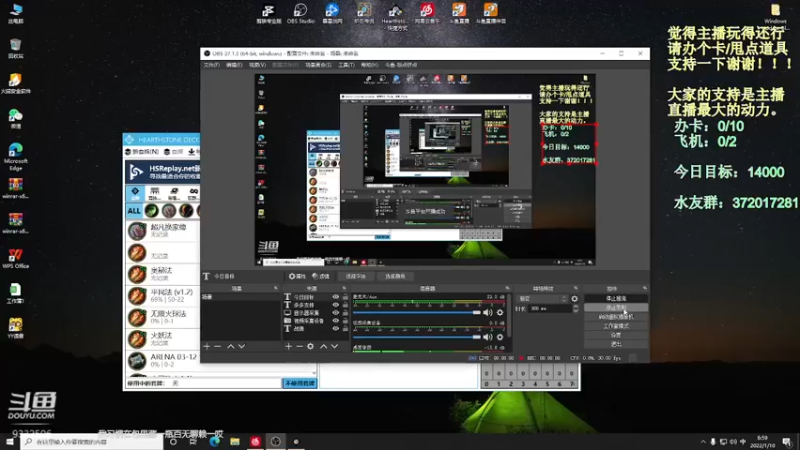Mute the 麦克风/Aux mixer channel speaker icon
This screenshot has width=800, height=450.
click(x=488, y=312)
